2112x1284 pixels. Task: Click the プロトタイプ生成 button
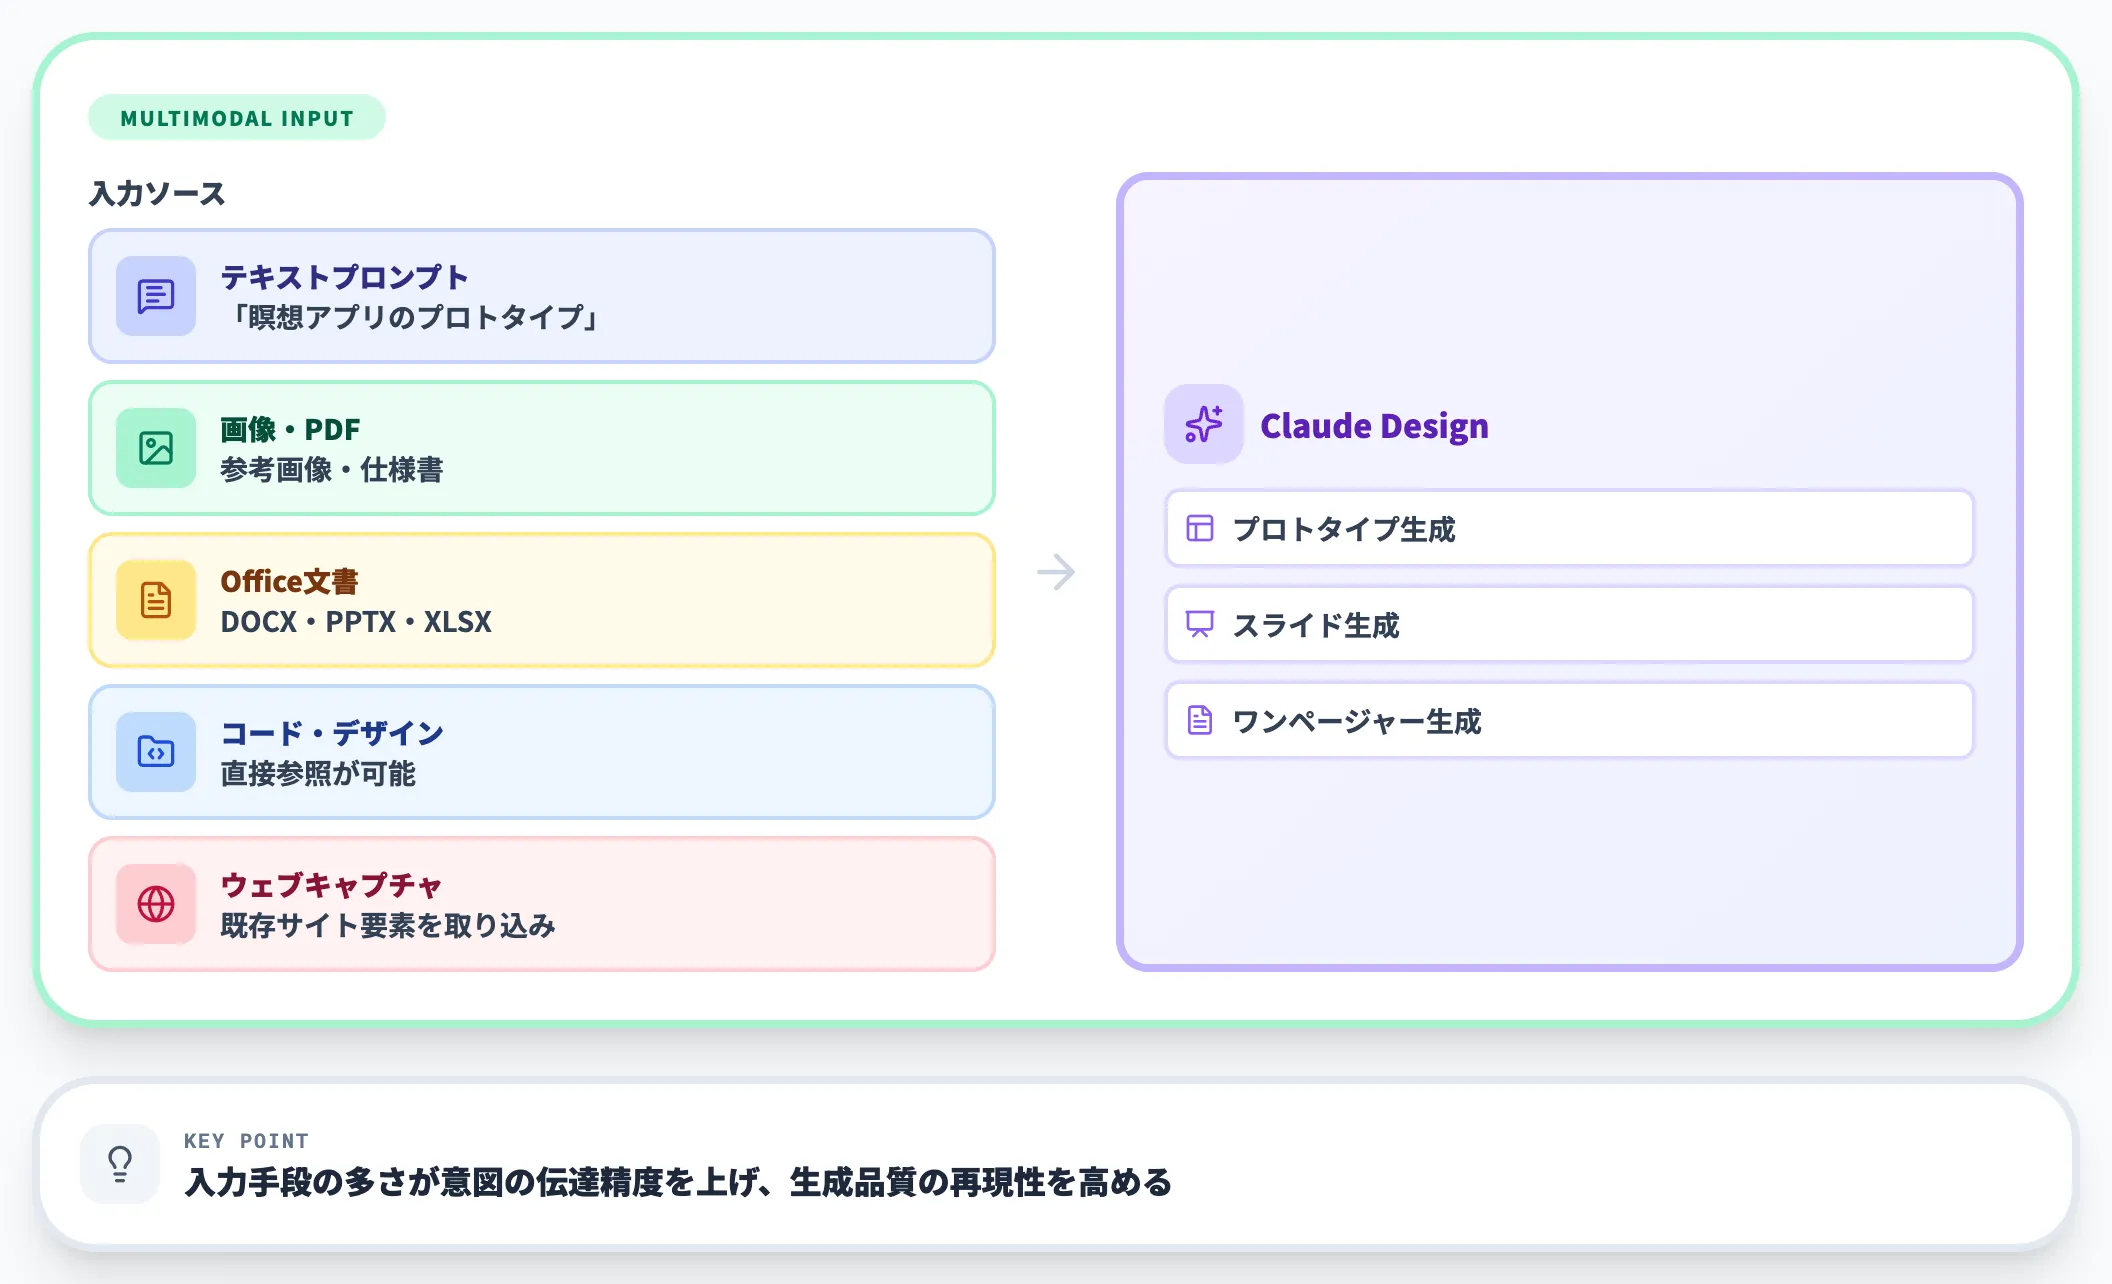point(1570,530)
